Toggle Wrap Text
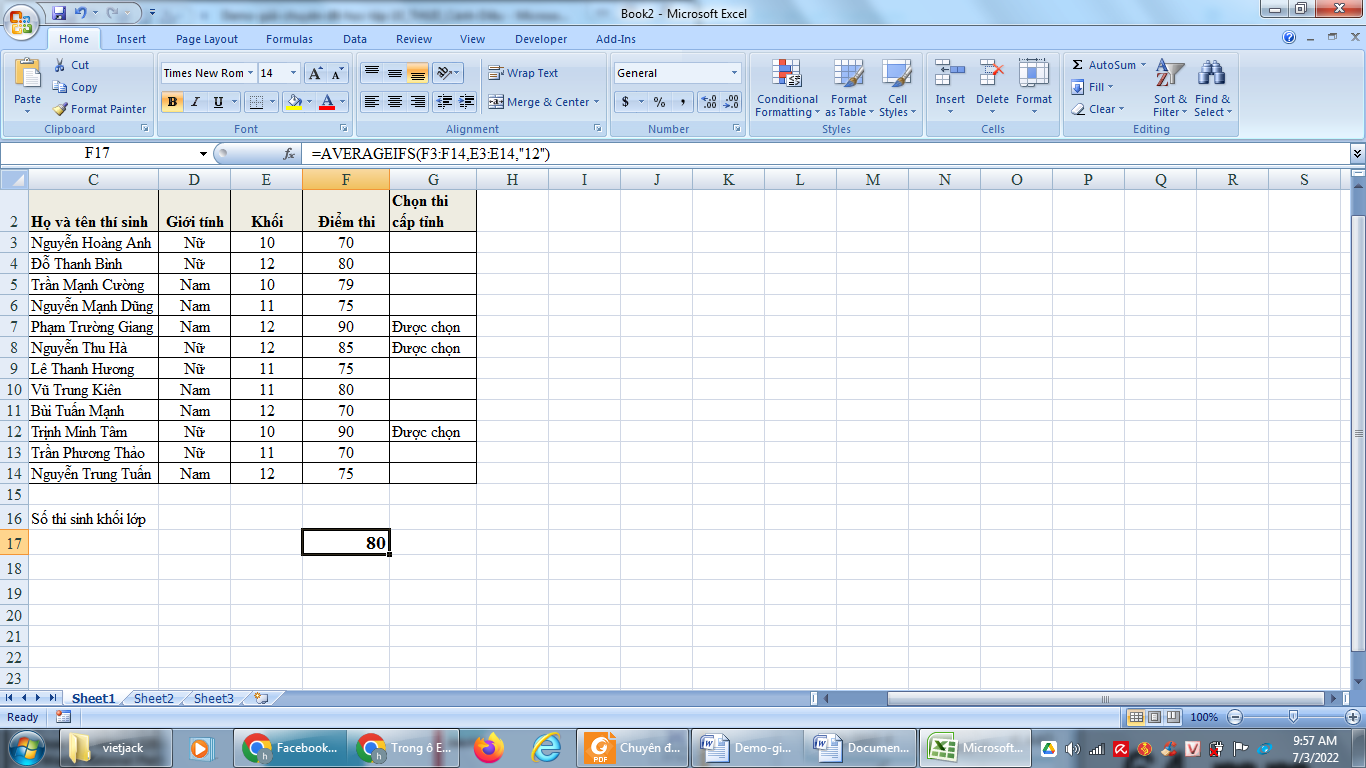The image size is (1366, 768). pos(523,73)
